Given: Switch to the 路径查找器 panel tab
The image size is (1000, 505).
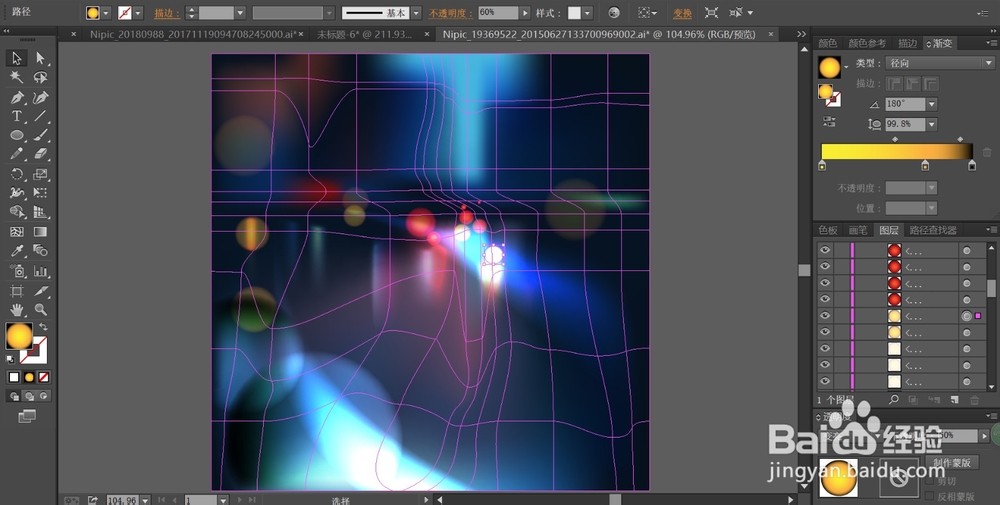Looking at the screenshot, I should coord(933,230).
